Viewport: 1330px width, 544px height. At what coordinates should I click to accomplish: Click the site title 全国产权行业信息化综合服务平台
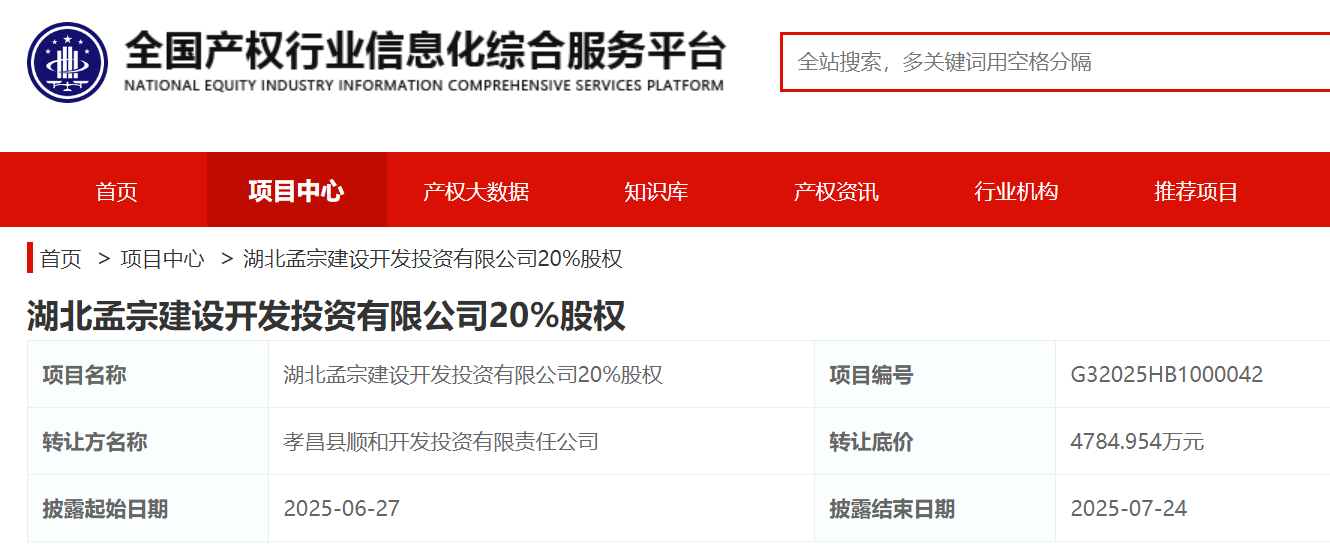[x=424, y=50]
